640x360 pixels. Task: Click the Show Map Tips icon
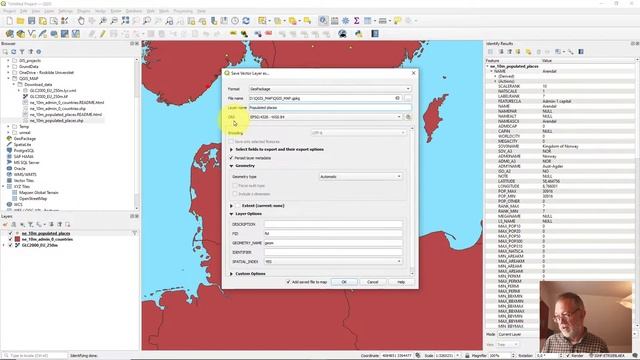click(x=397, y=21)
